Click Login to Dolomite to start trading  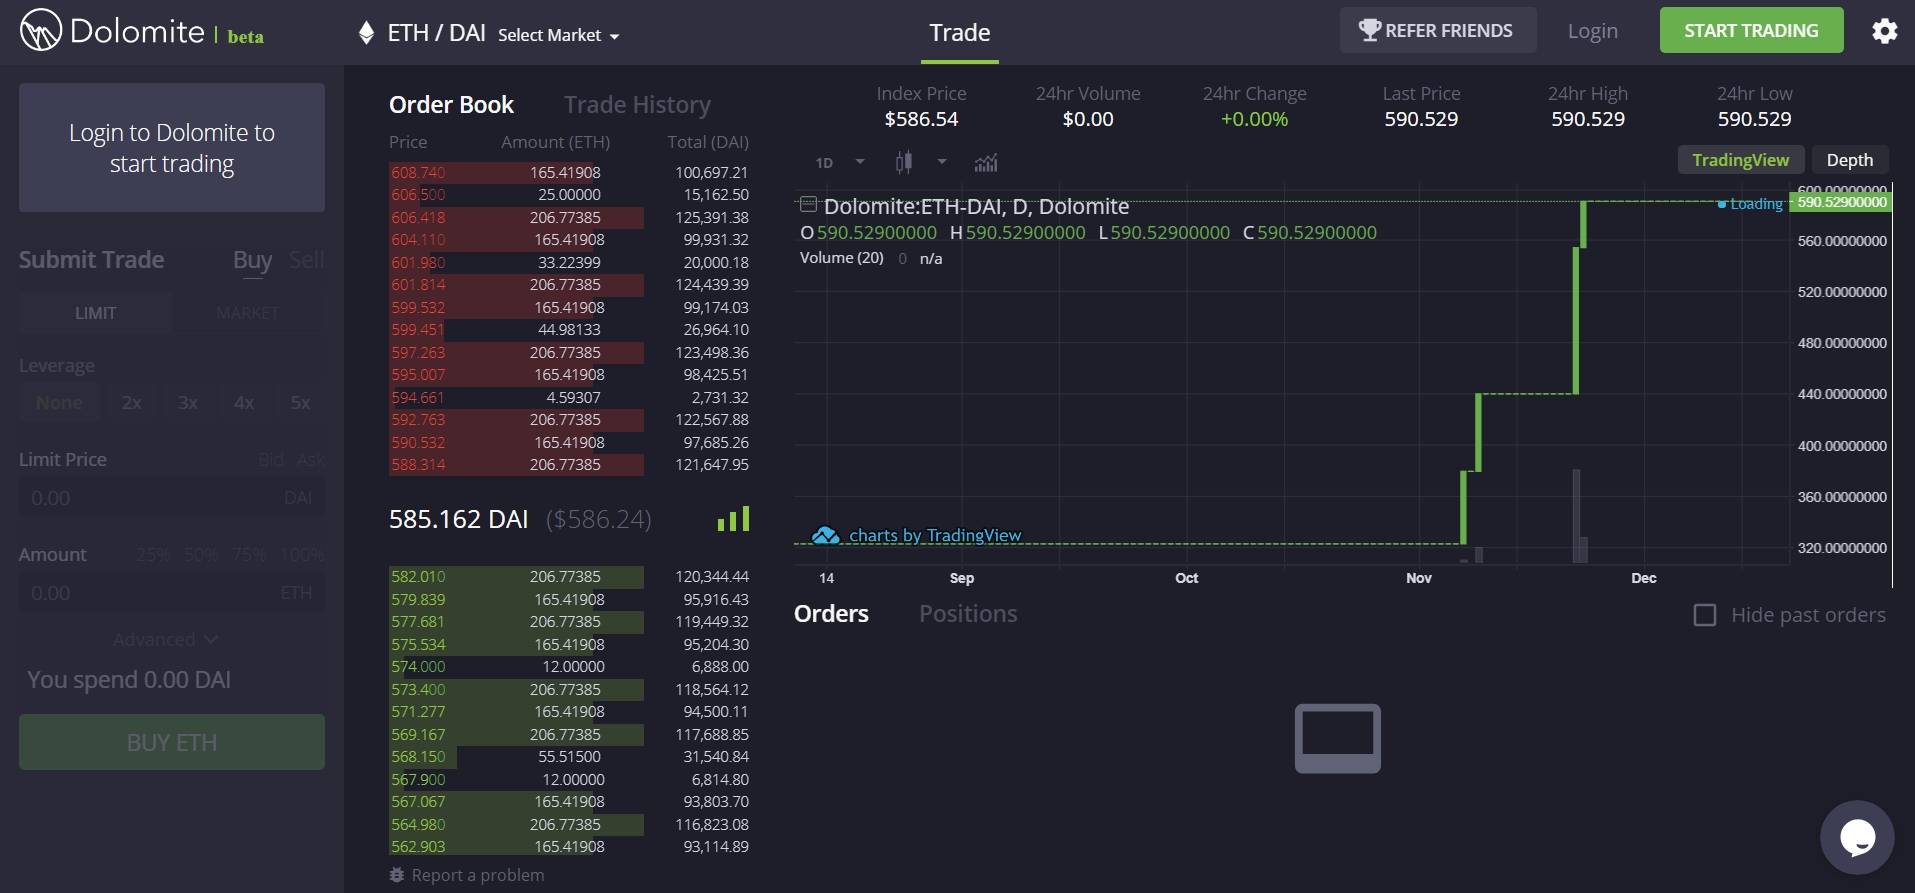[x=172, y=148]
